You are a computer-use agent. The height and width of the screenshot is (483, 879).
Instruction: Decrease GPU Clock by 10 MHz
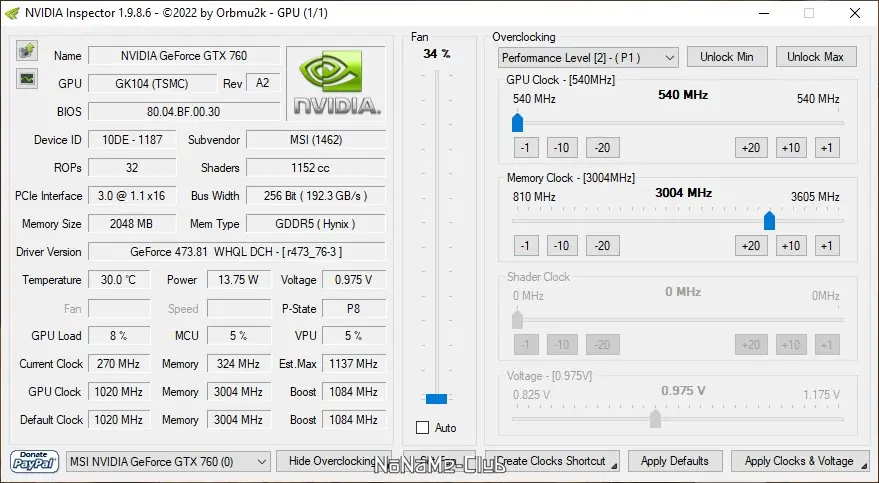[562, 148]
